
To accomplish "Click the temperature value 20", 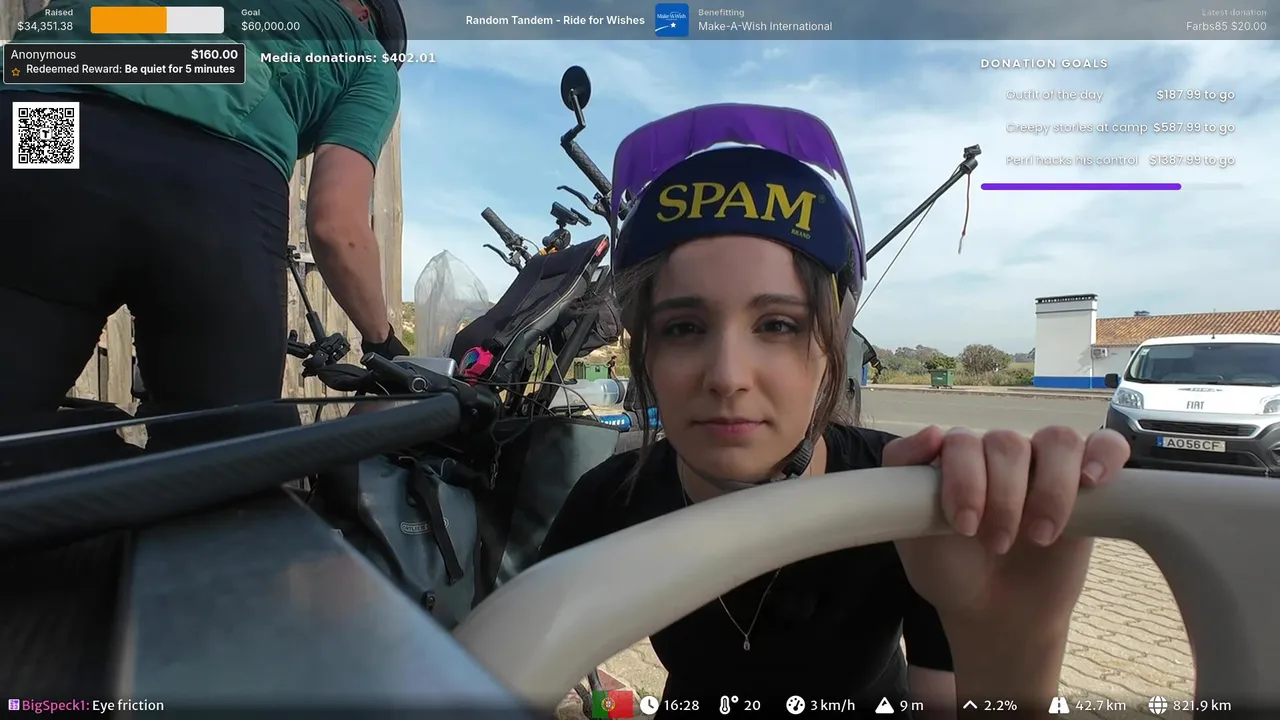I will point(752,705).
